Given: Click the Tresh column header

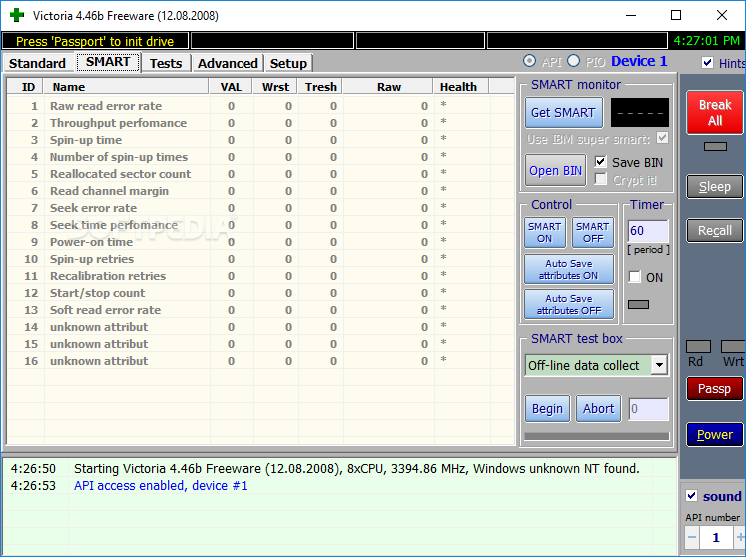Looking at the screenshot, I should tap(321, 87).
